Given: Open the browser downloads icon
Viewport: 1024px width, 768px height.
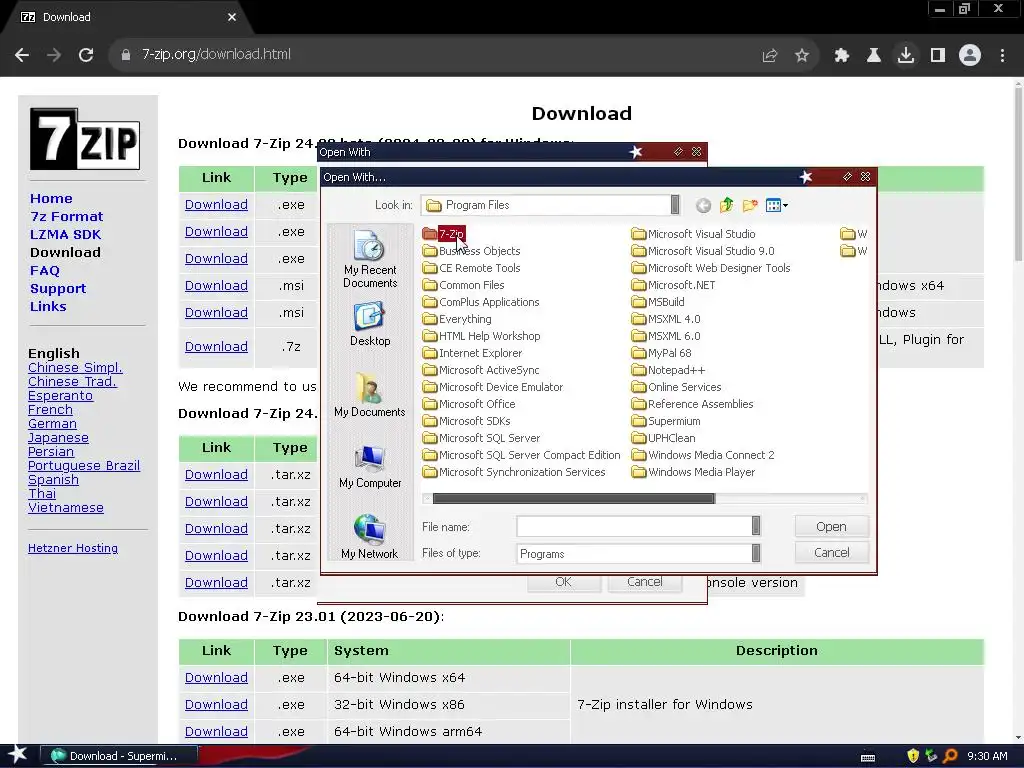Looking at the screenshot, I should click(906, 56).
